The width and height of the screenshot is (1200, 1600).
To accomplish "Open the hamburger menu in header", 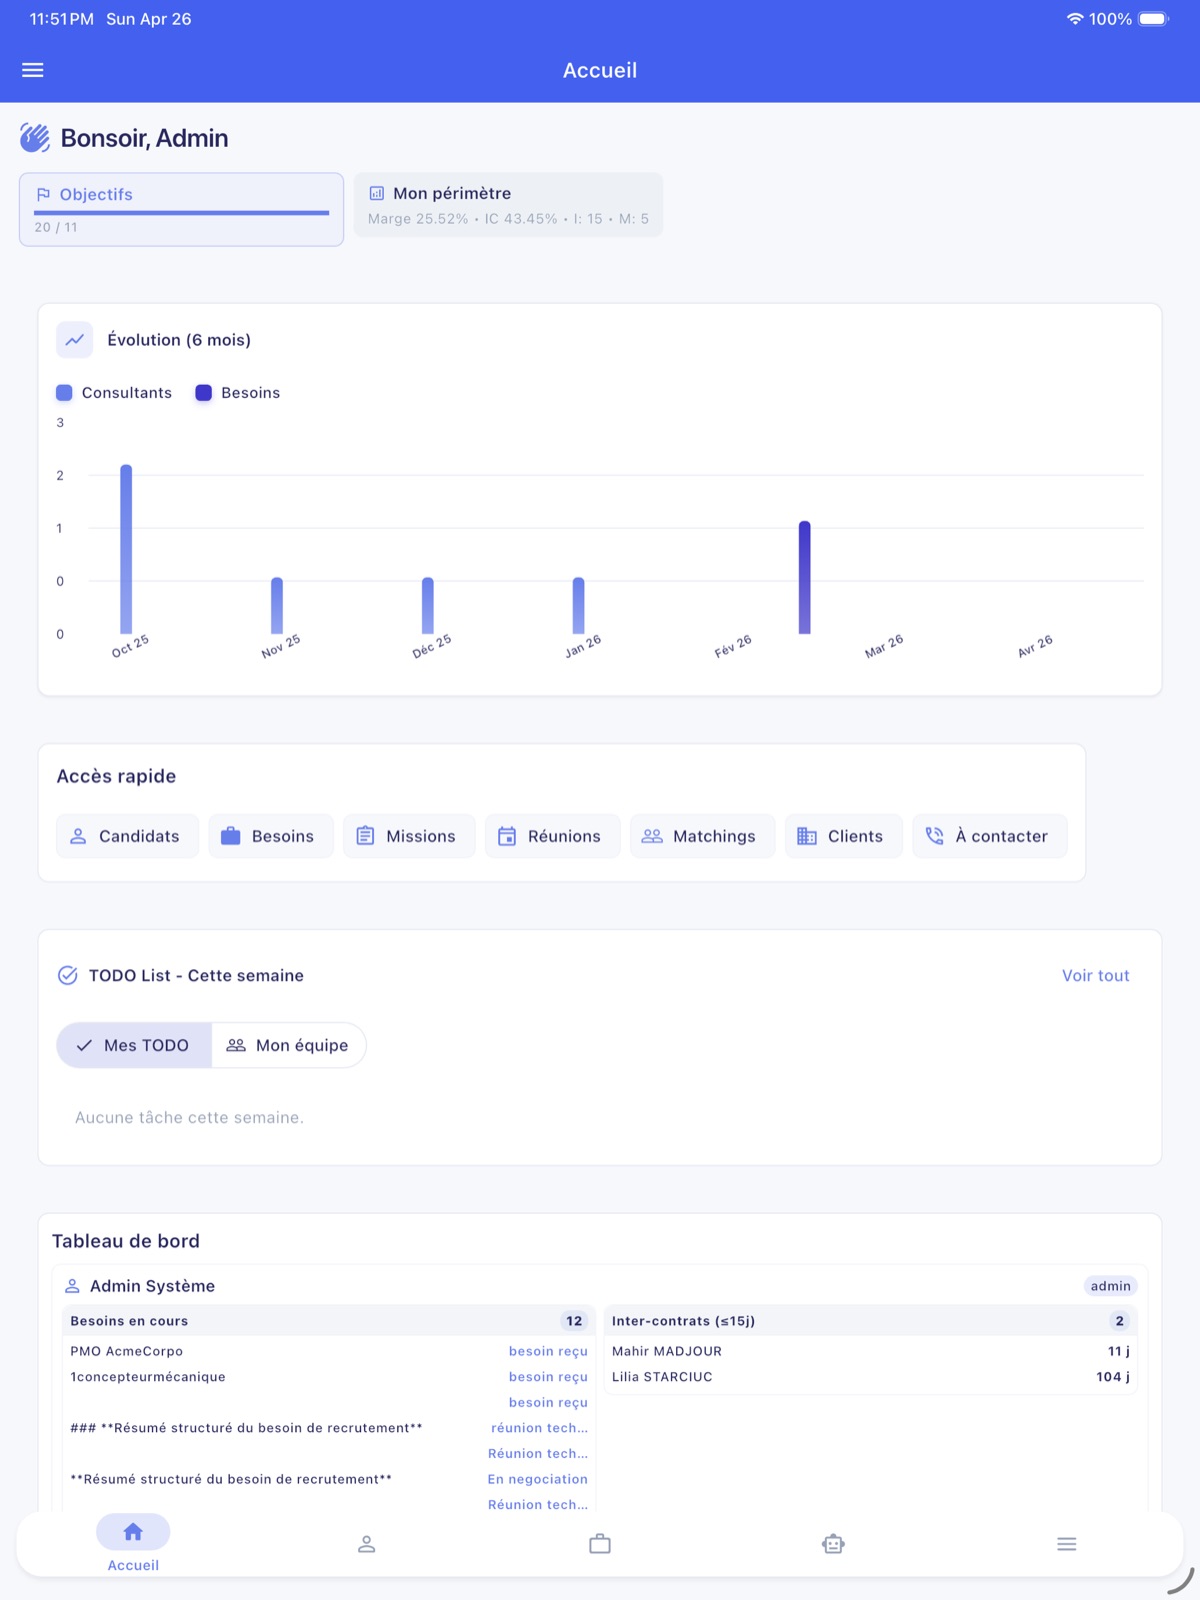I will click(33, 70).
